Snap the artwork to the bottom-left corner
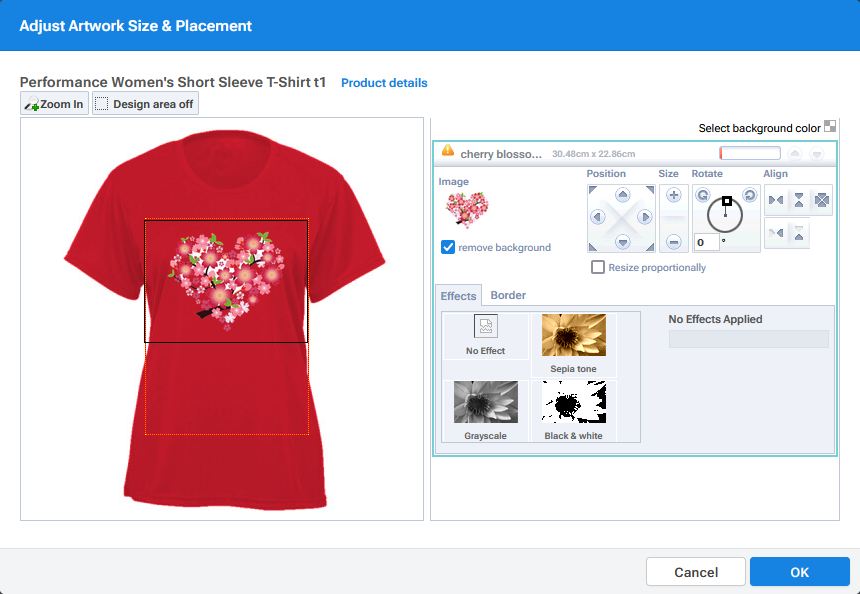 click(592, 247)
